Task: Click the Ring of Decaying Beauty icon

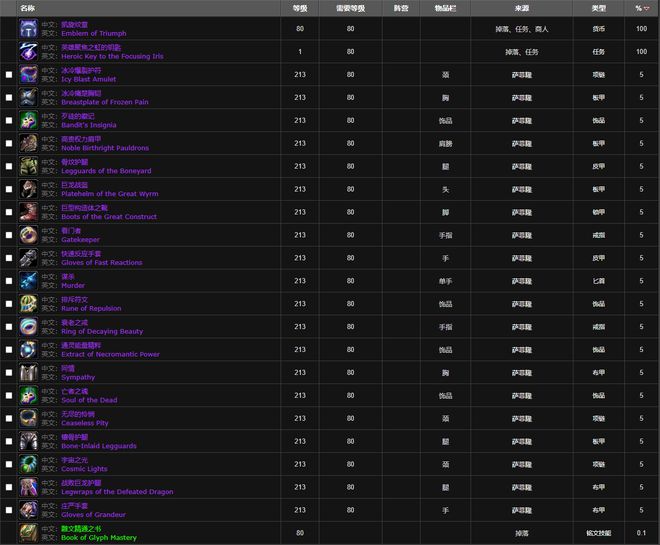Action: pos(29,327)
